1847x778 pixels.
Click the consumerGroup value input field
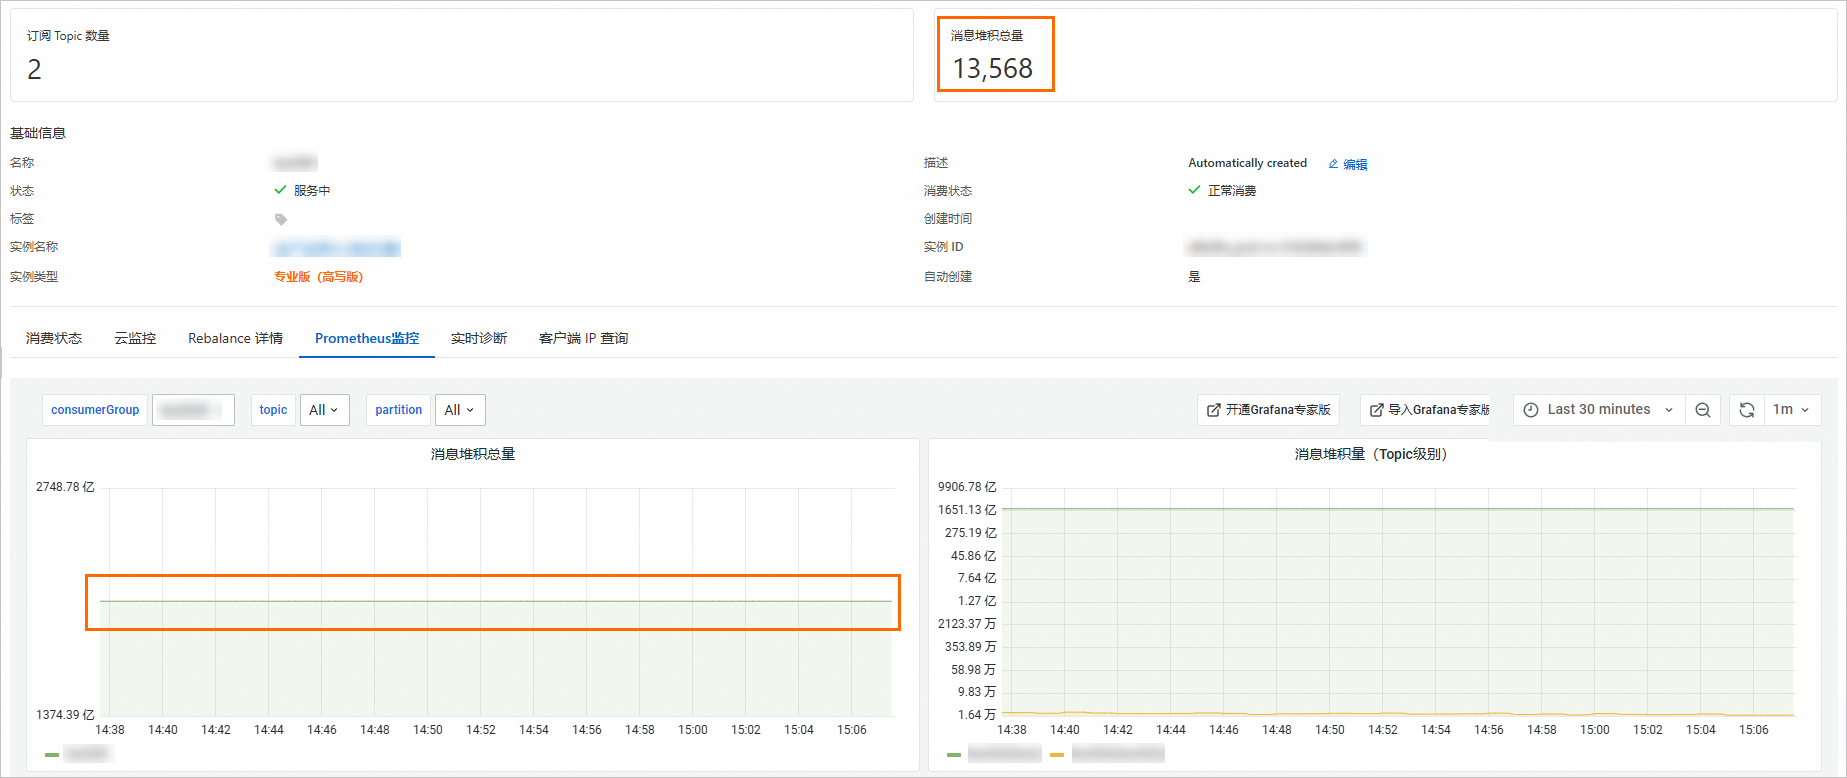pyautogui.click(x=193, y=410)
